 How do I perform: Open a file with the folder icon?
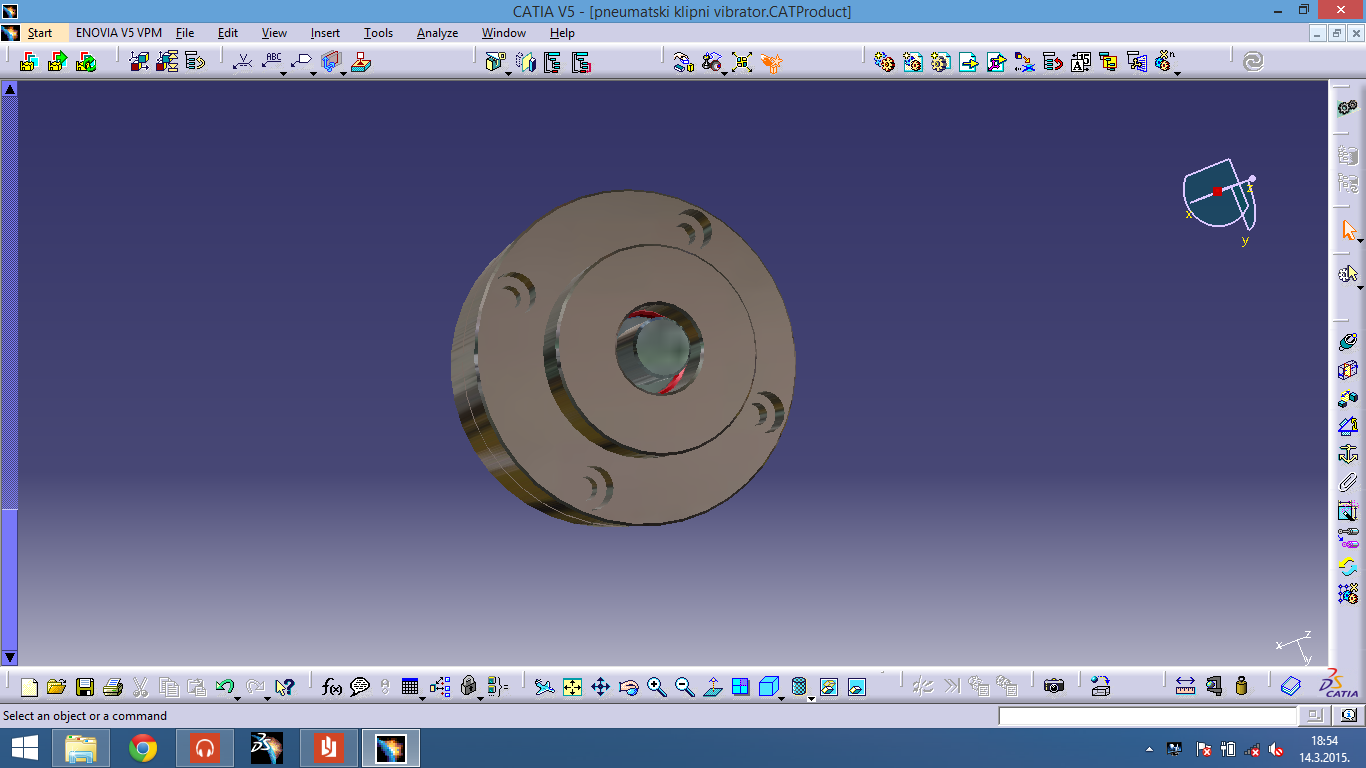coord(56,687)
